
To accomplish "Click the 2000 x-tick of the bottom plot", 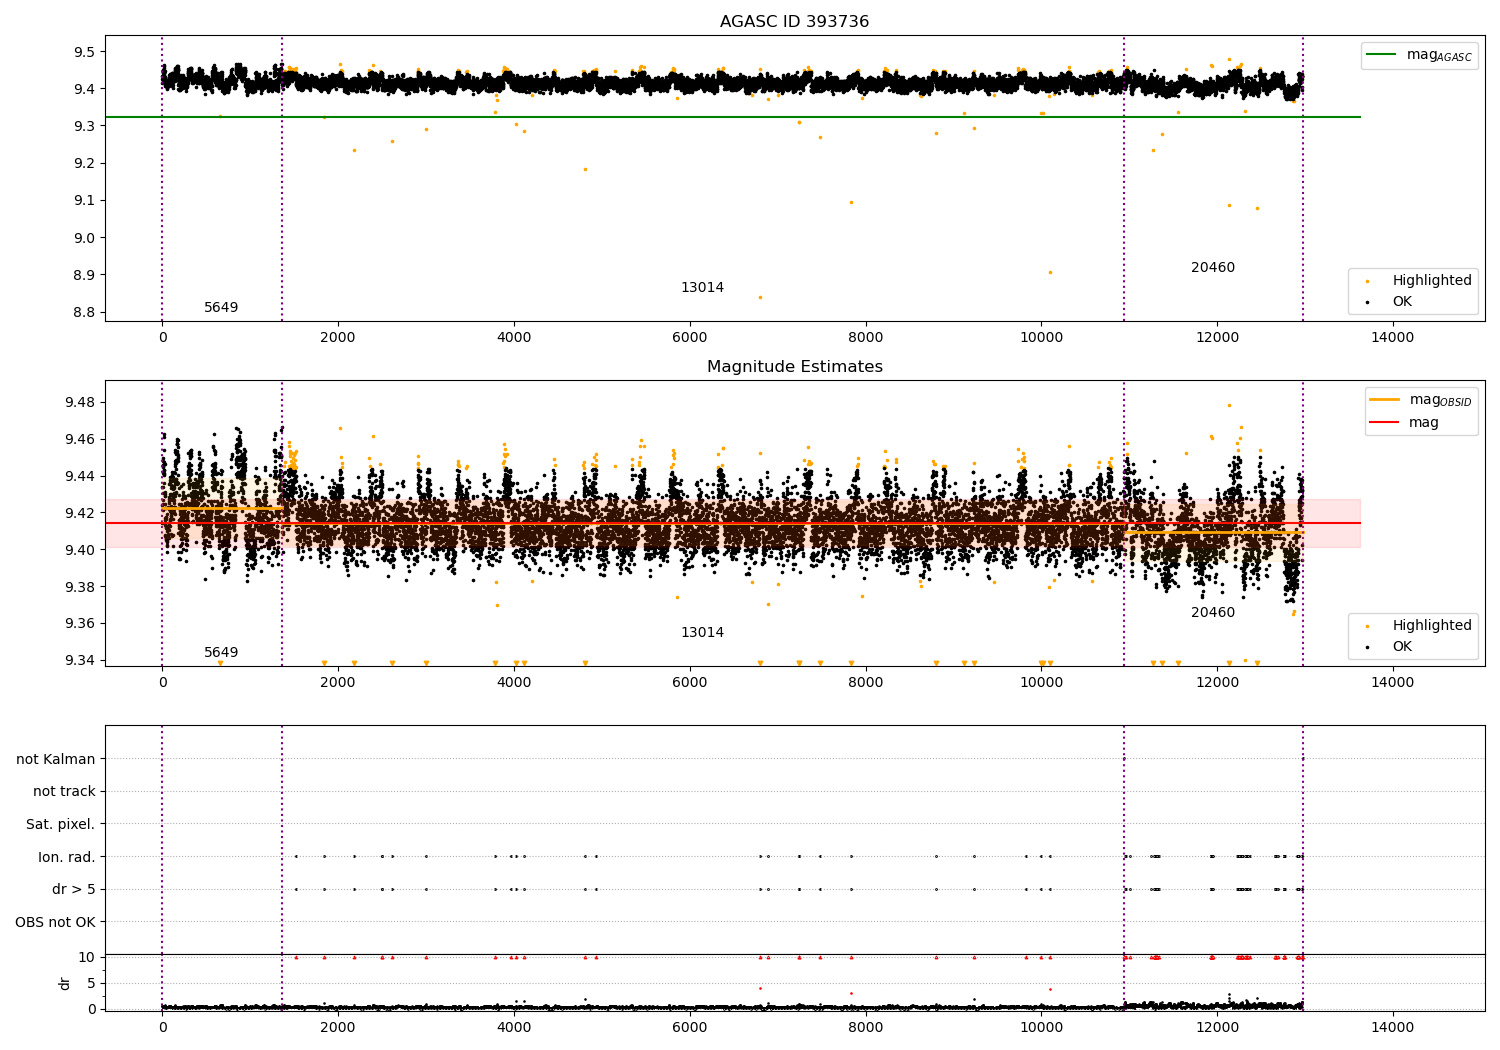I will (338, 1028).
